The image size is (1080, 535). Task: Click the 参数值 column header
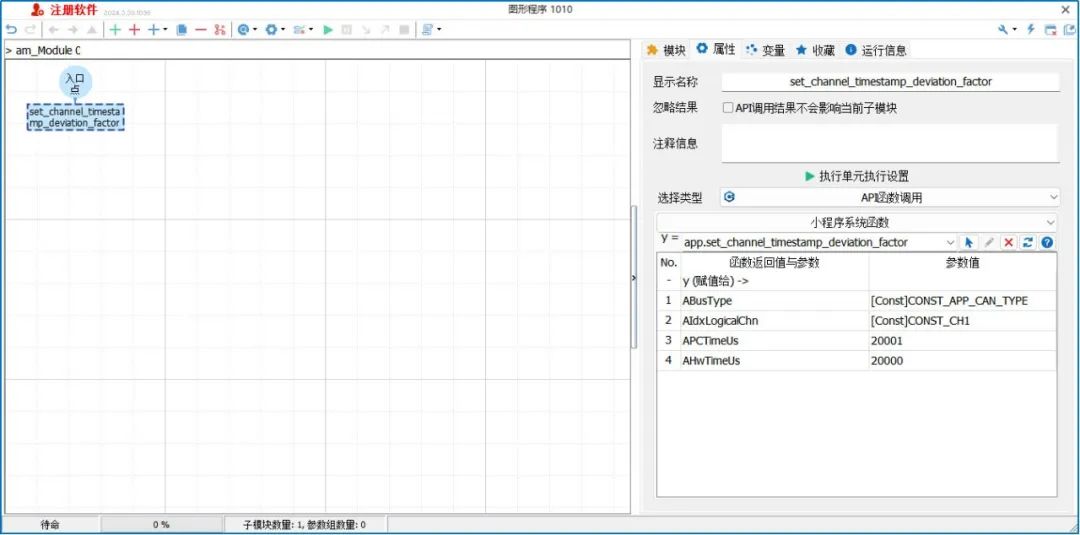click(x=962, y=263)
